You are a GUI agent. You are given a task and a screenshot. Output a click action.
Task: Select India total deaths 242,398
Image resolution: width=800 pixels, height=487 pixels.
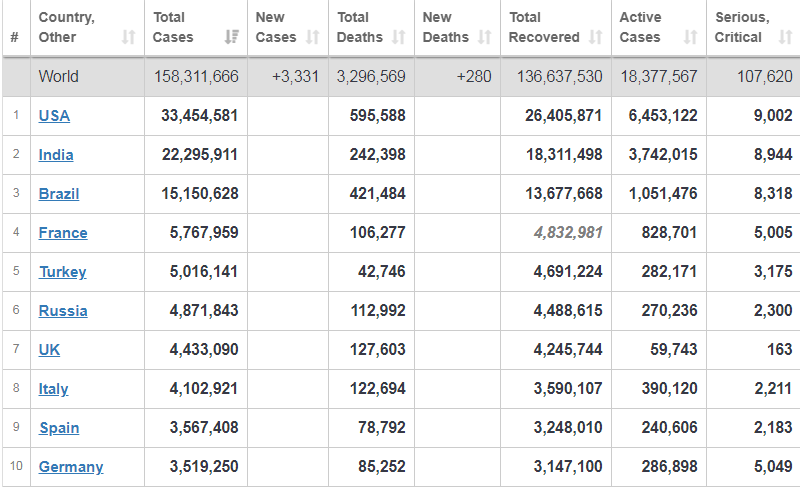pyautogui.click(x=378, y=155)
